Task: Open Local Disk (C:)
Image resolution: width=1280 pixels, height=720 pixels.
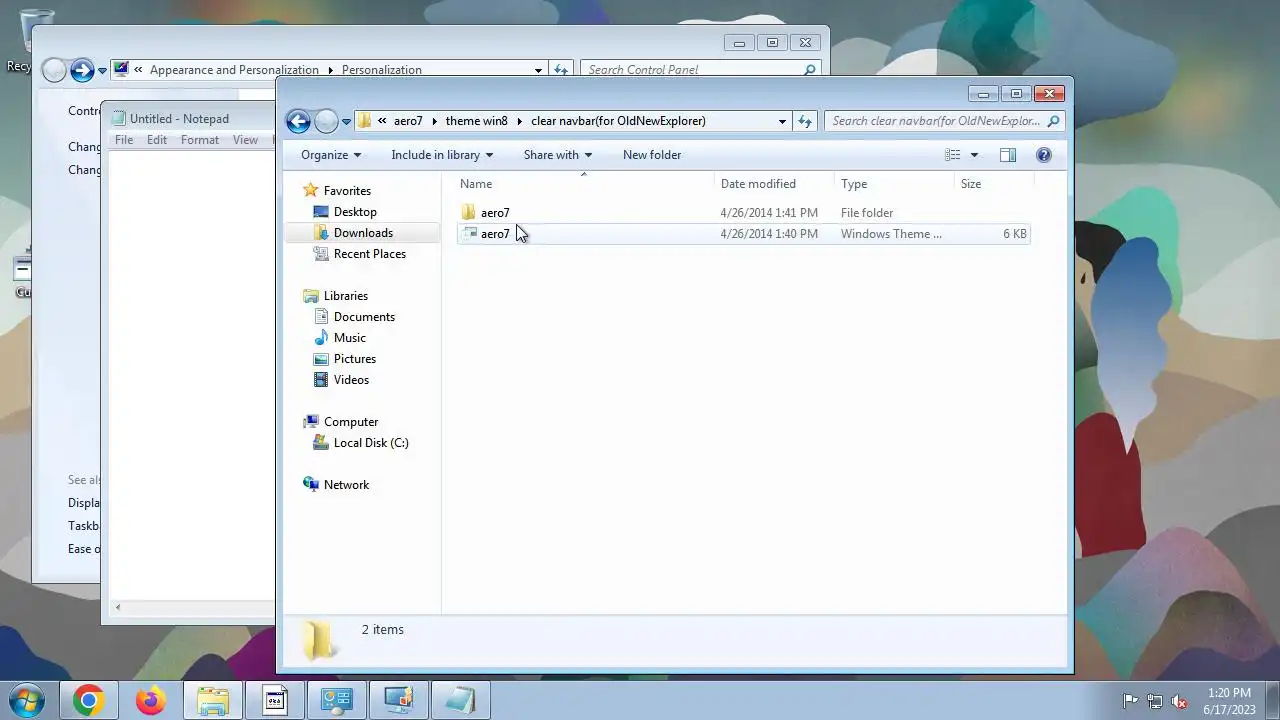Action: pos(371,443)
